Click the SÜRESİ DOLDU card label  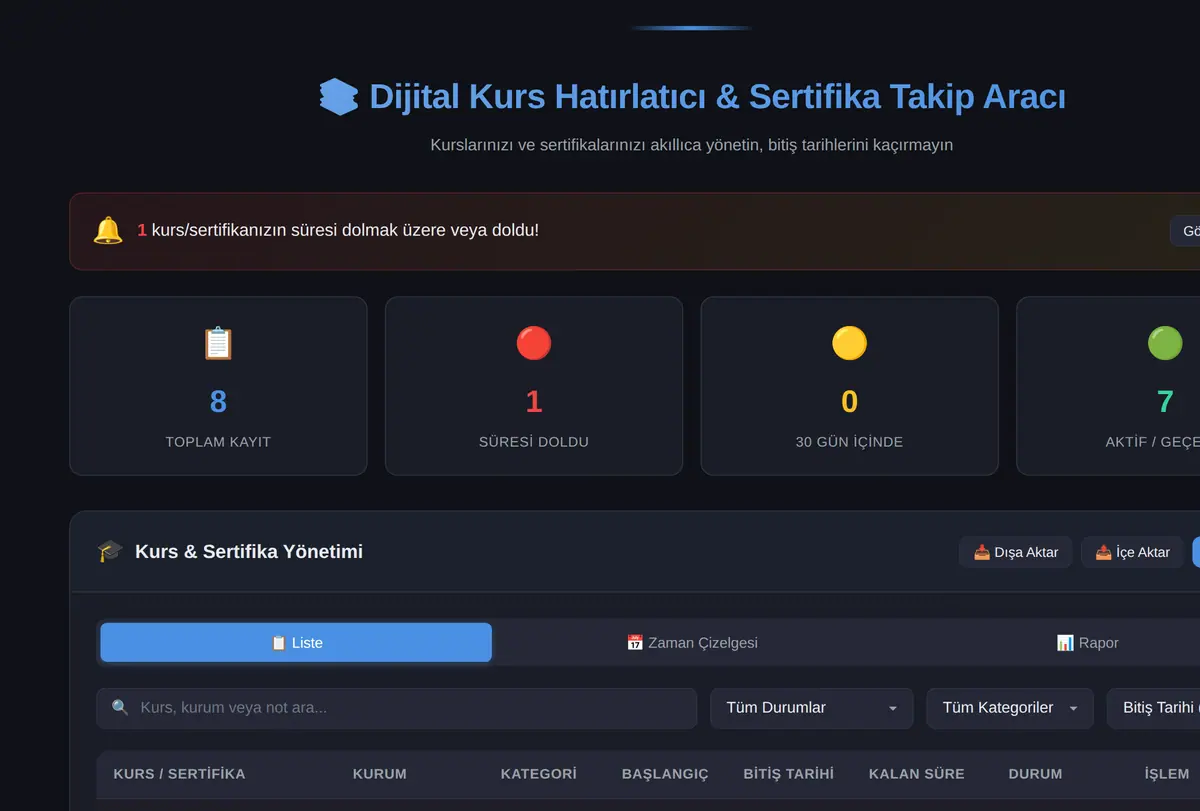[534, 442]
